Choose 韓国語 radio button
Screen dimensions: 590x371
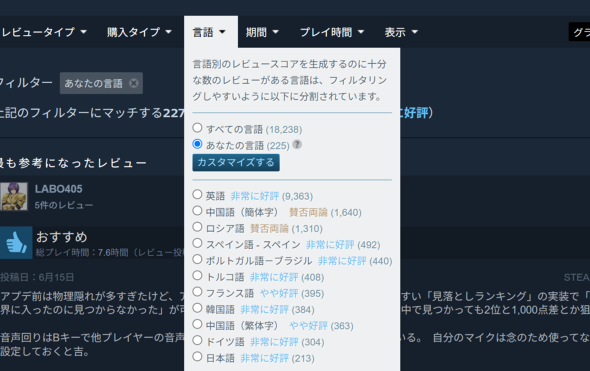tap(197, 308)
